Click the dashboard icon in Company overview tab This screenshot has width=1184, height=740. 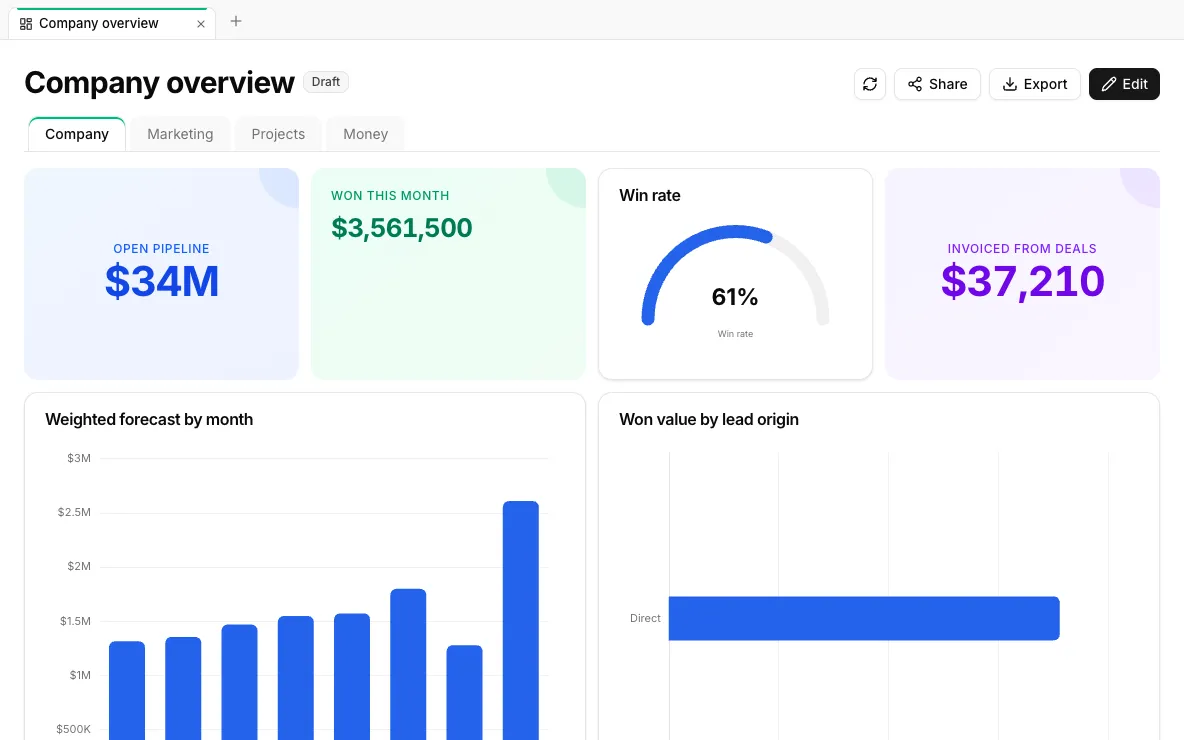26,24
